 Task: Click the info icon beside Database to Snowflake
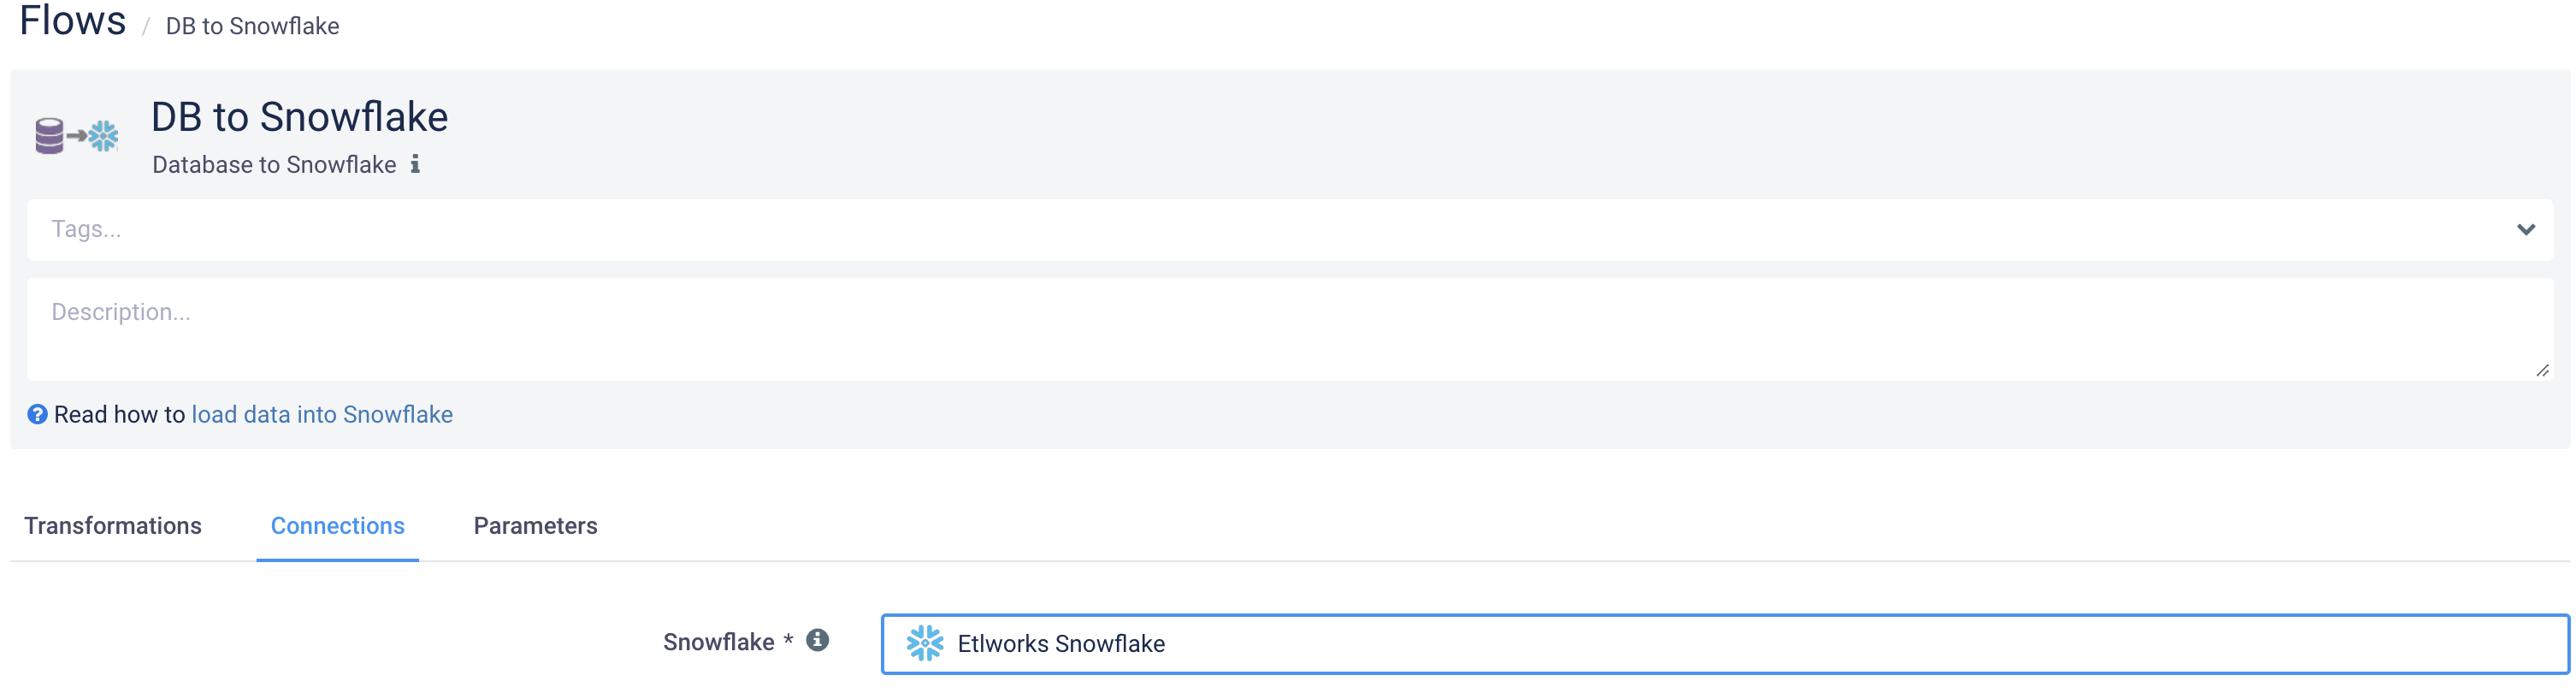415,164
